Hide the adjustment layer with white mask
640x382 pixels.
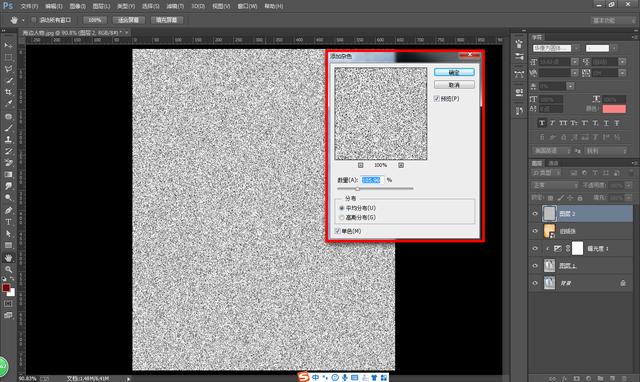click(535, 249)
